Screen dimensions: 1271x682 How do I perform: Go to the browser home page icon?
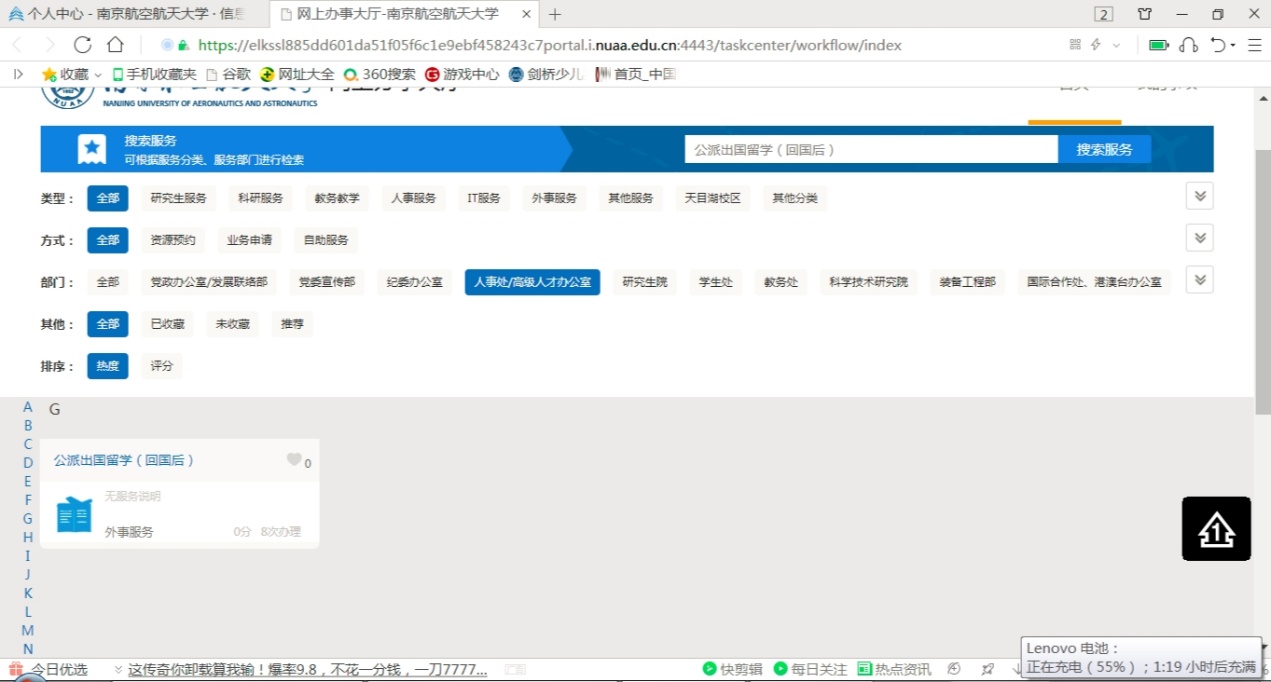[x=115, y=45]
